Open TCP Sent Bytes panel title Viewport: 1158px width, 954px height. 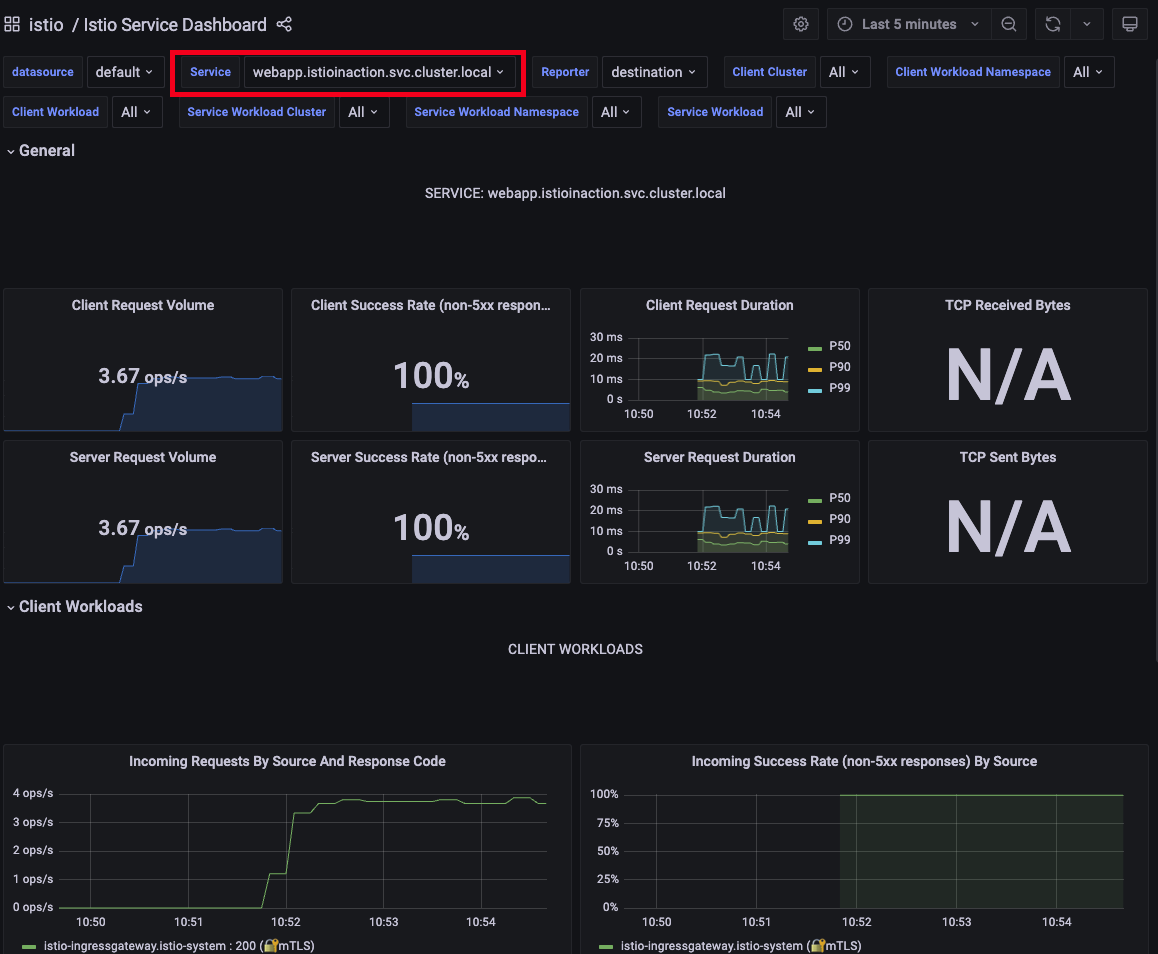(x=1007, y=457)
